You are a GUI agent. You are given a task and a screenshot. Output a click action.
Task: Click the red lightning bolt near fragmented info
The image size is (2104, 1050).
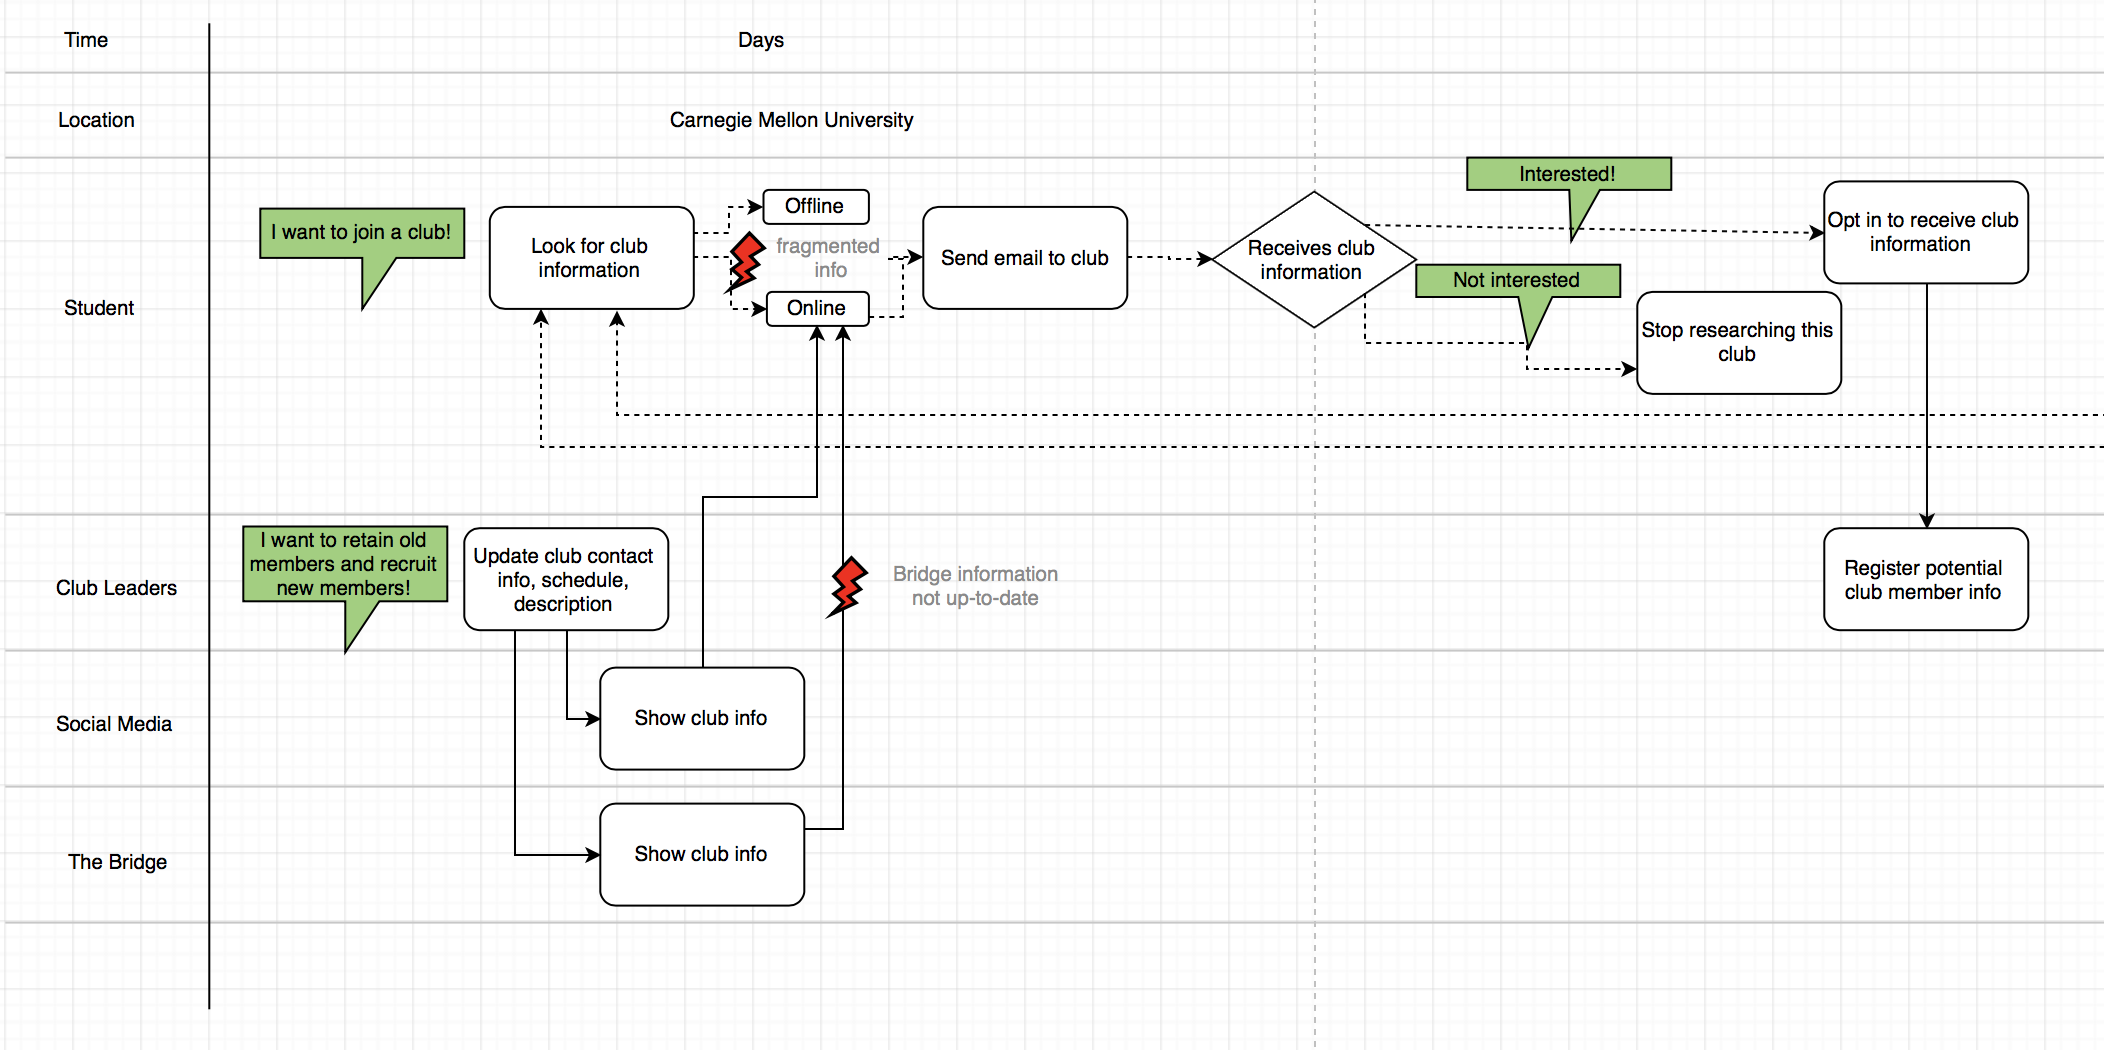(x=745, y=262)
